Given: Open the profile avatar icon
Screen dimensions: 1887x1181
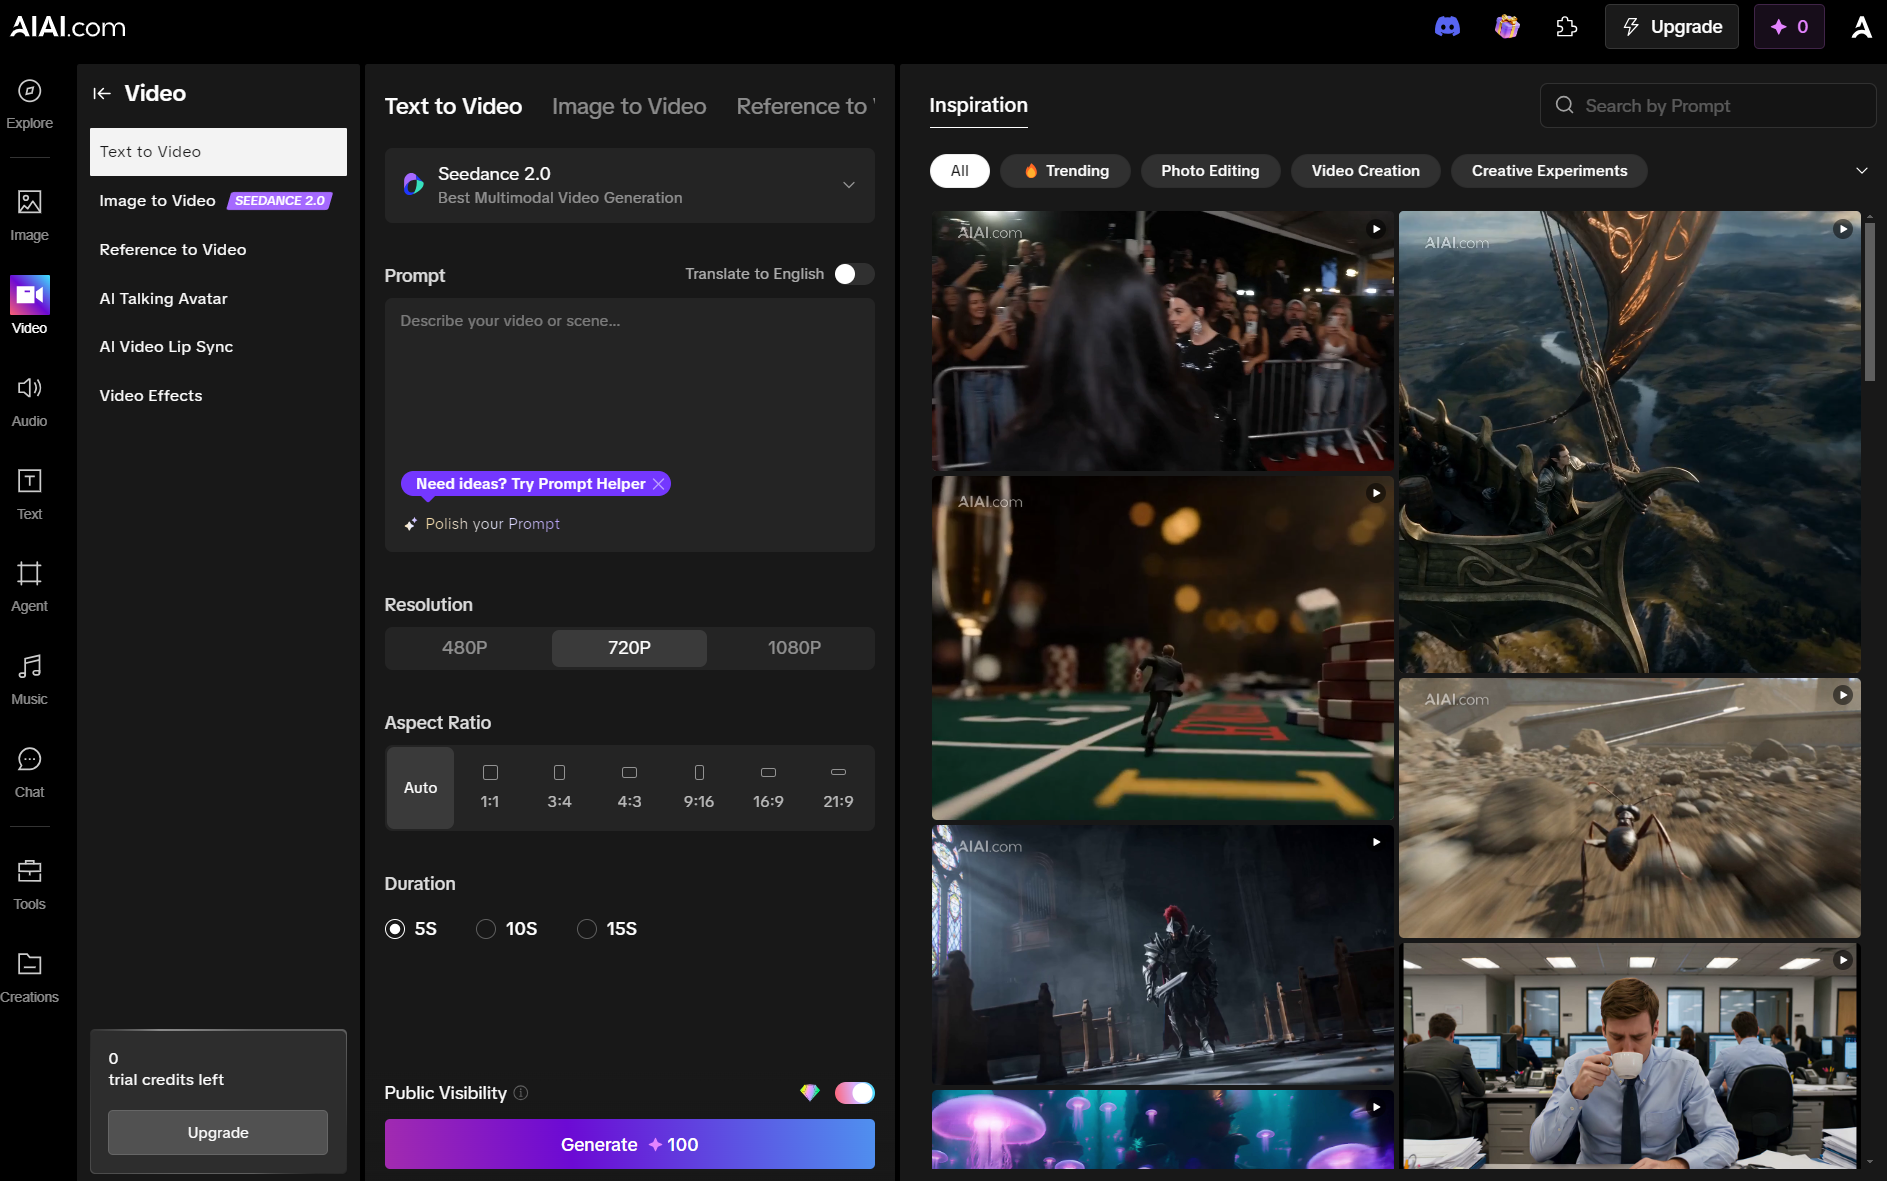Looking at the screenshot, I should point(1861,27).
